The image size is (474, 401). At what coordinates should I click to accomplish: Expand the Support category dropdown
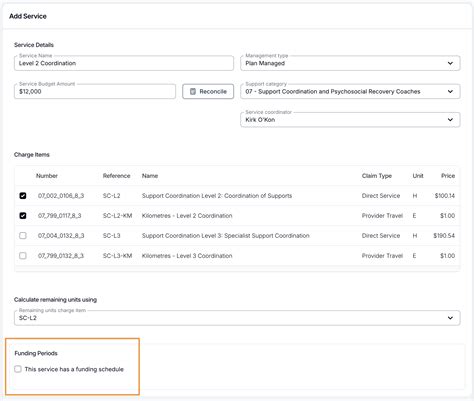[350, 91]
